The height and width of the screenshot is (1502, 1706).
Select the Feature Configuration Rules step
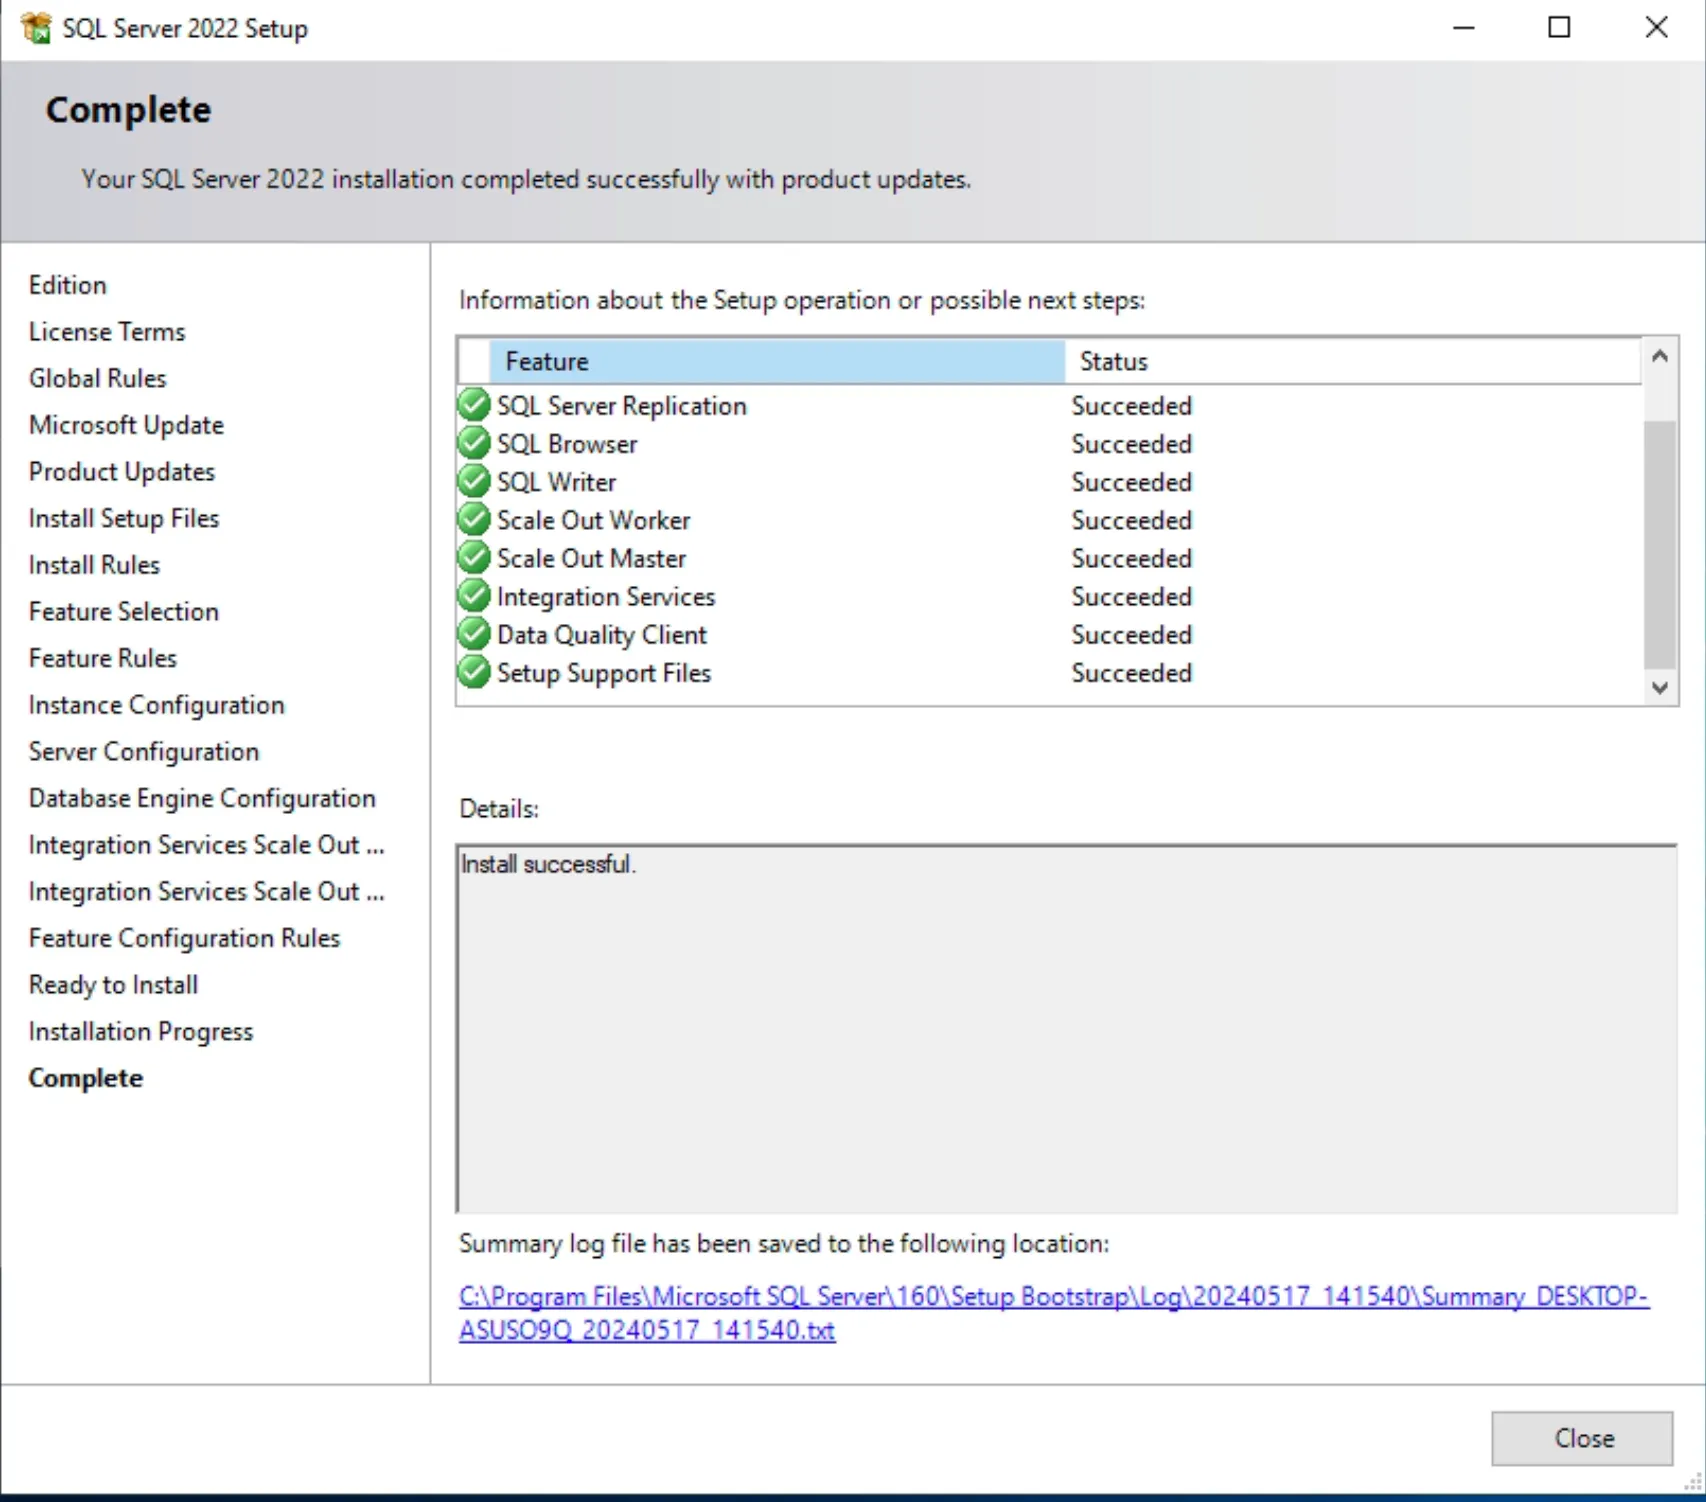pyautogui.click(x=184, y=938)
